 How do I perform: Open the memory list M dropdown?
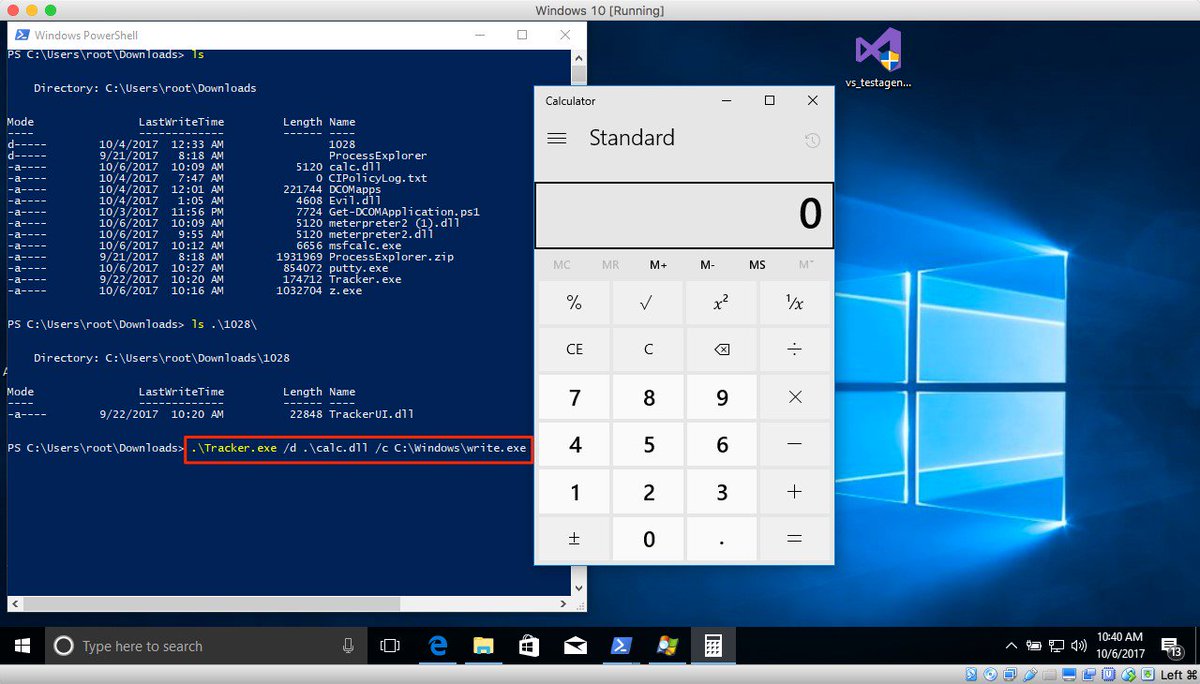click(806, 265)
